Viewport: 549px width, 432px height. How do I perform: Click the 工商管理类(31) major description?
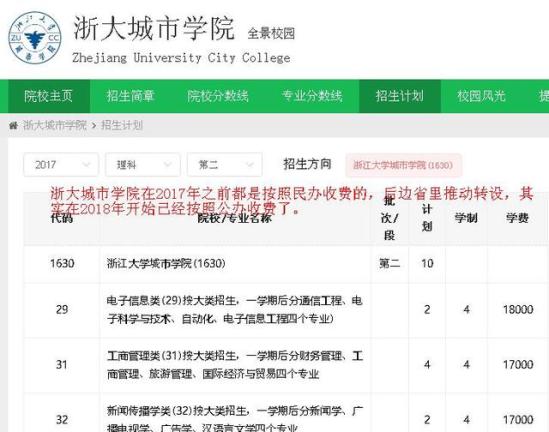tap(235, 365)
